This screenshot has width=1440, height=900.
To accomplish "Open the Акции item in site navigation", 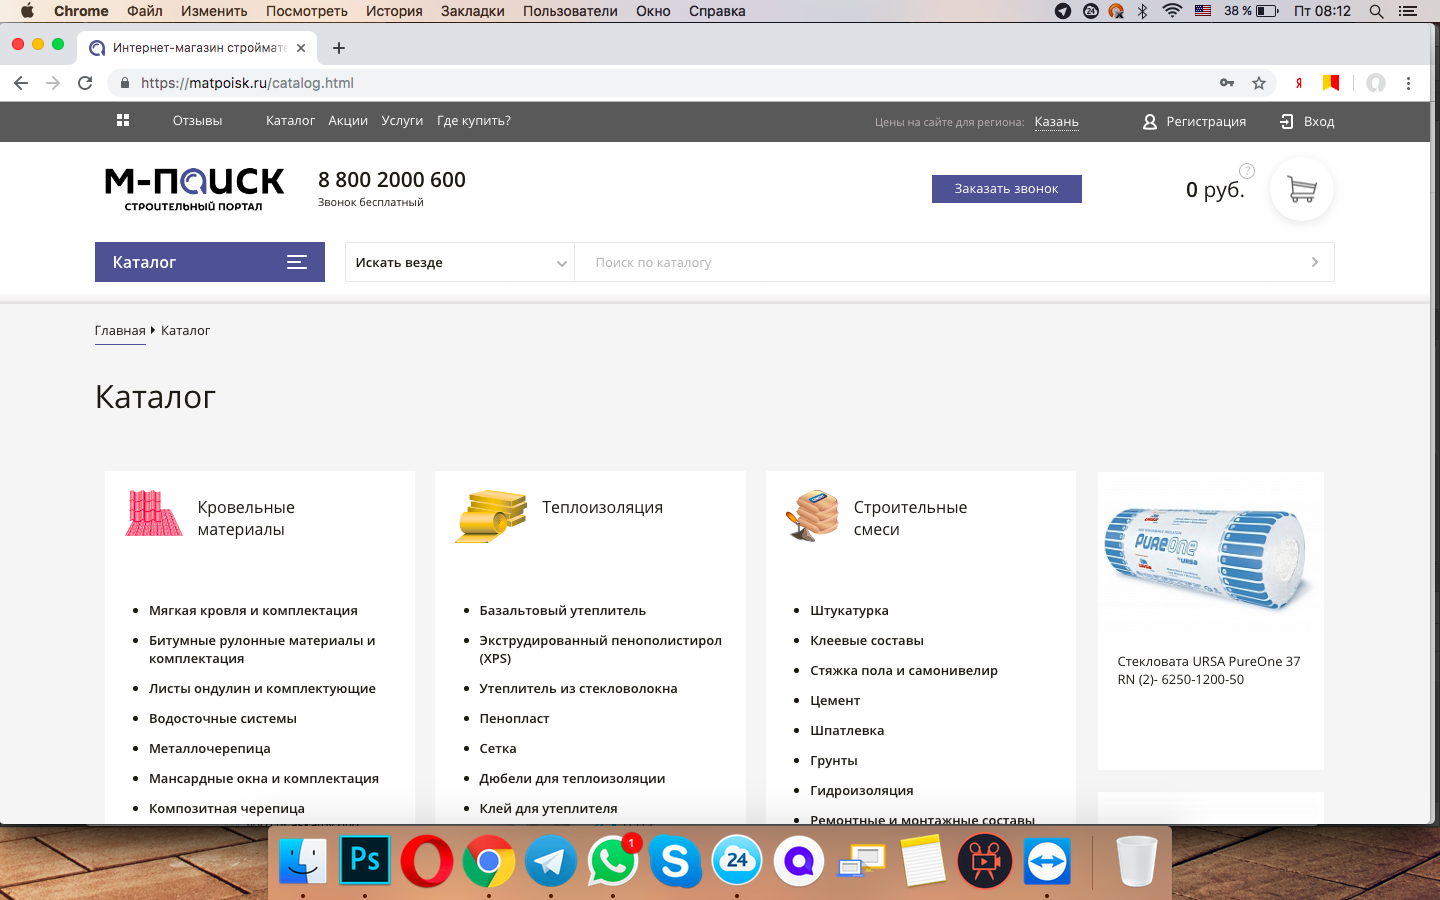I will click(x=348, y=121).
